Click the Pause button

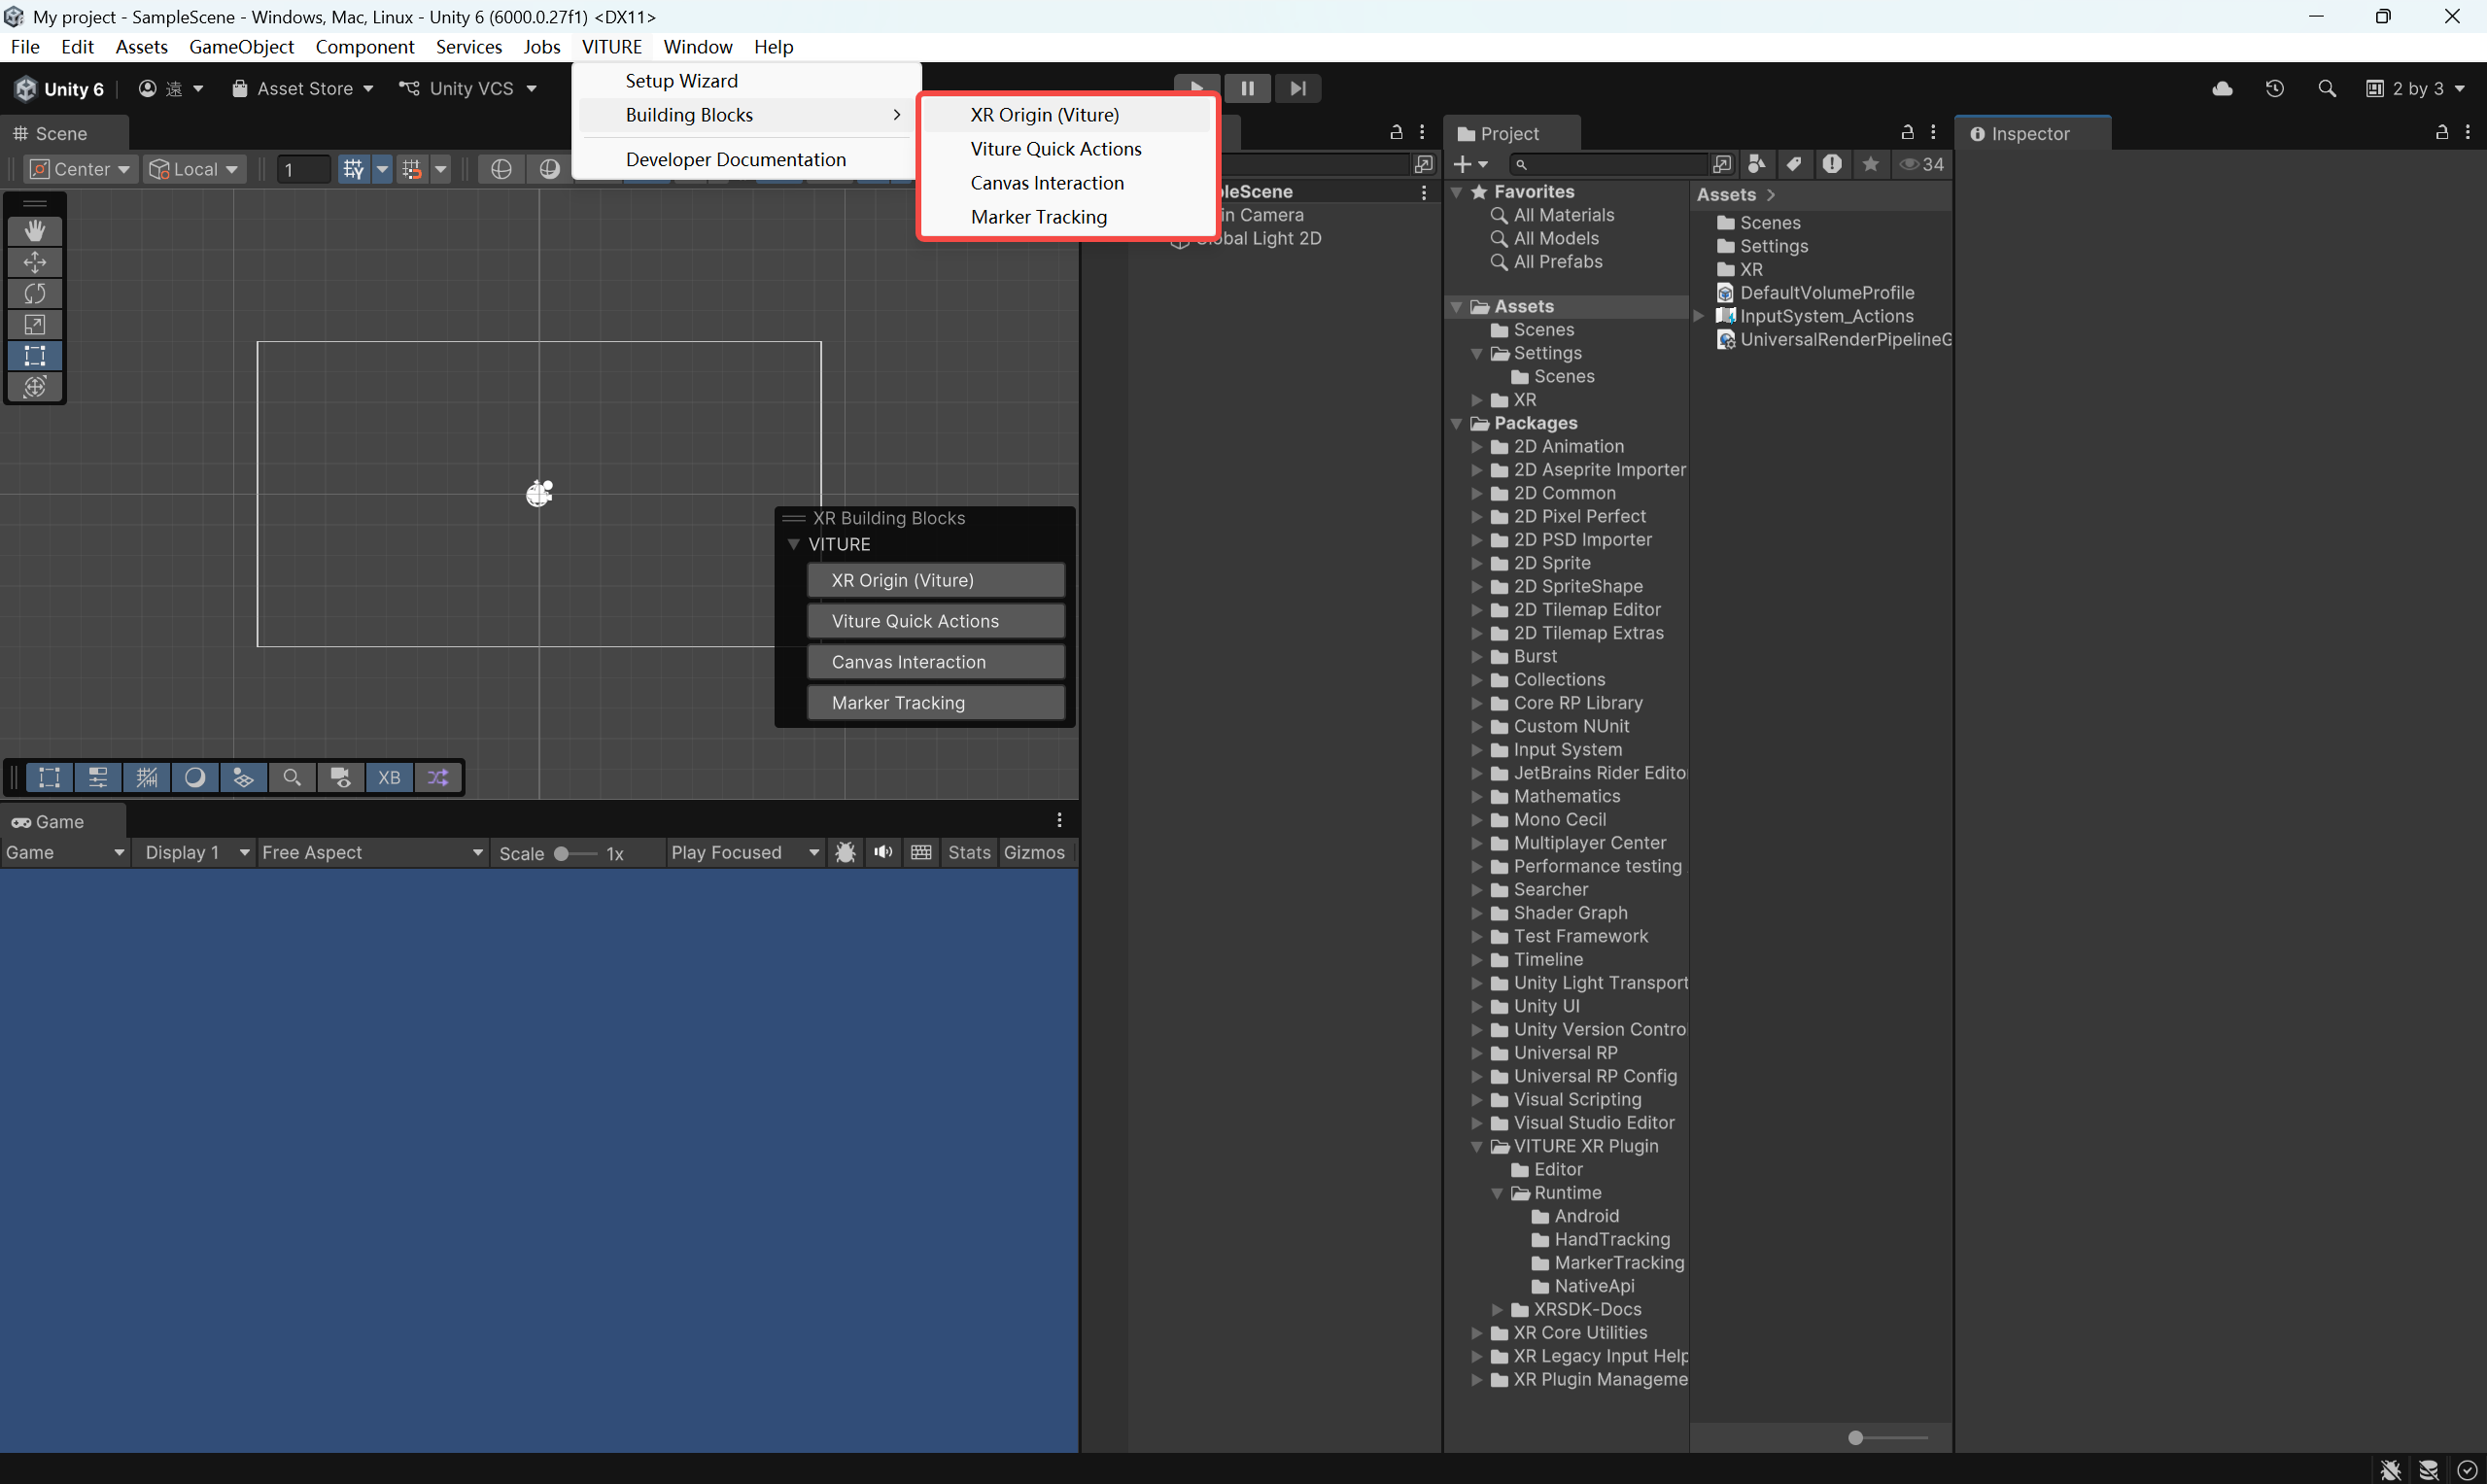point(1247,88)
